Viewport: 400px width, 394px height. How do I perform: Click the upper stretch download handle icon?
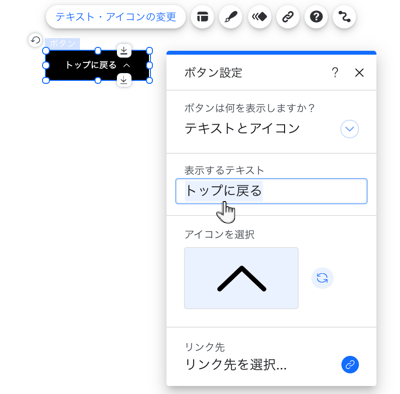click(124, 51)
